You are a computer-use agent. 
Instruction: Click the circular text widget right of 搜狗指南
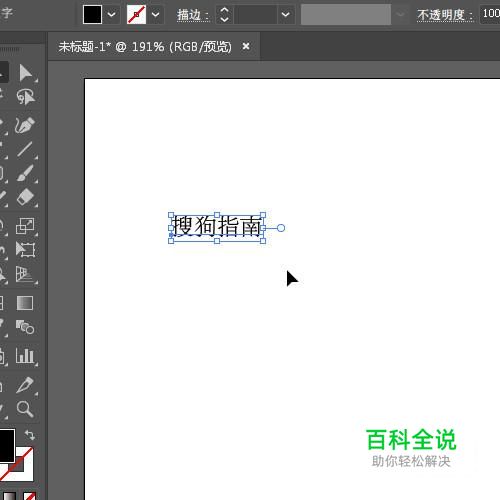(x=281, y=228)
